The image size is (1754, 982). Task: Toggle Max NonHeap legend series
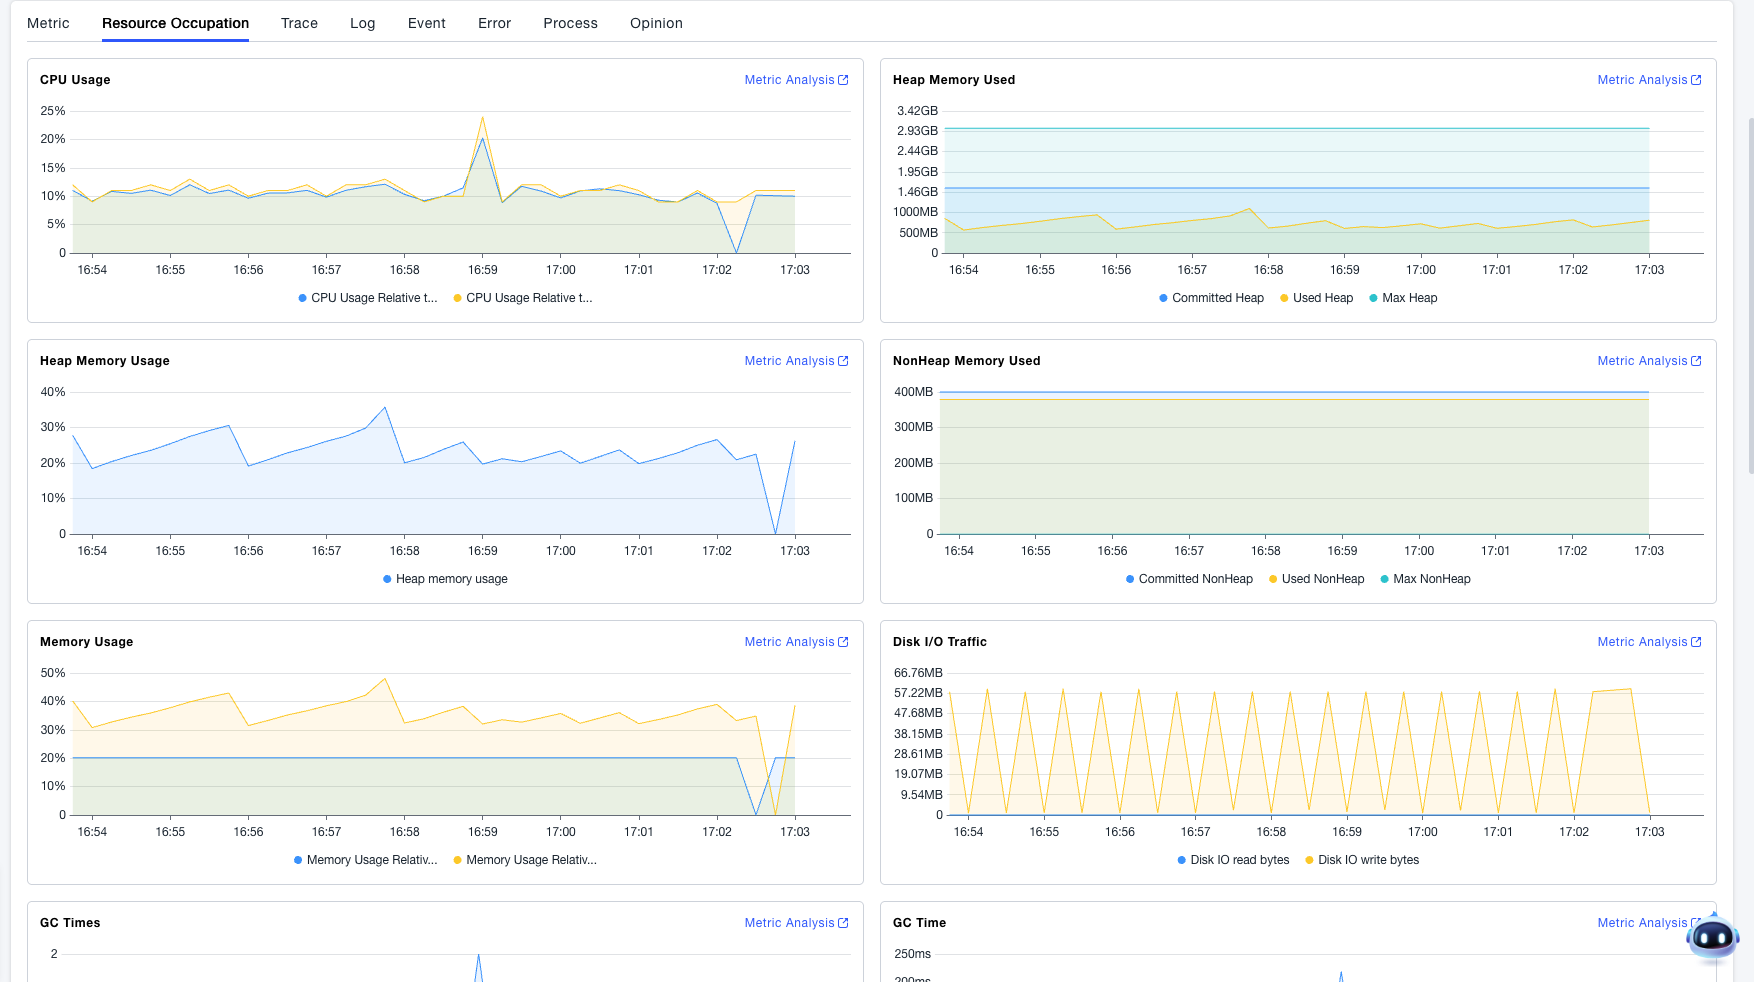click(1425, 579)
